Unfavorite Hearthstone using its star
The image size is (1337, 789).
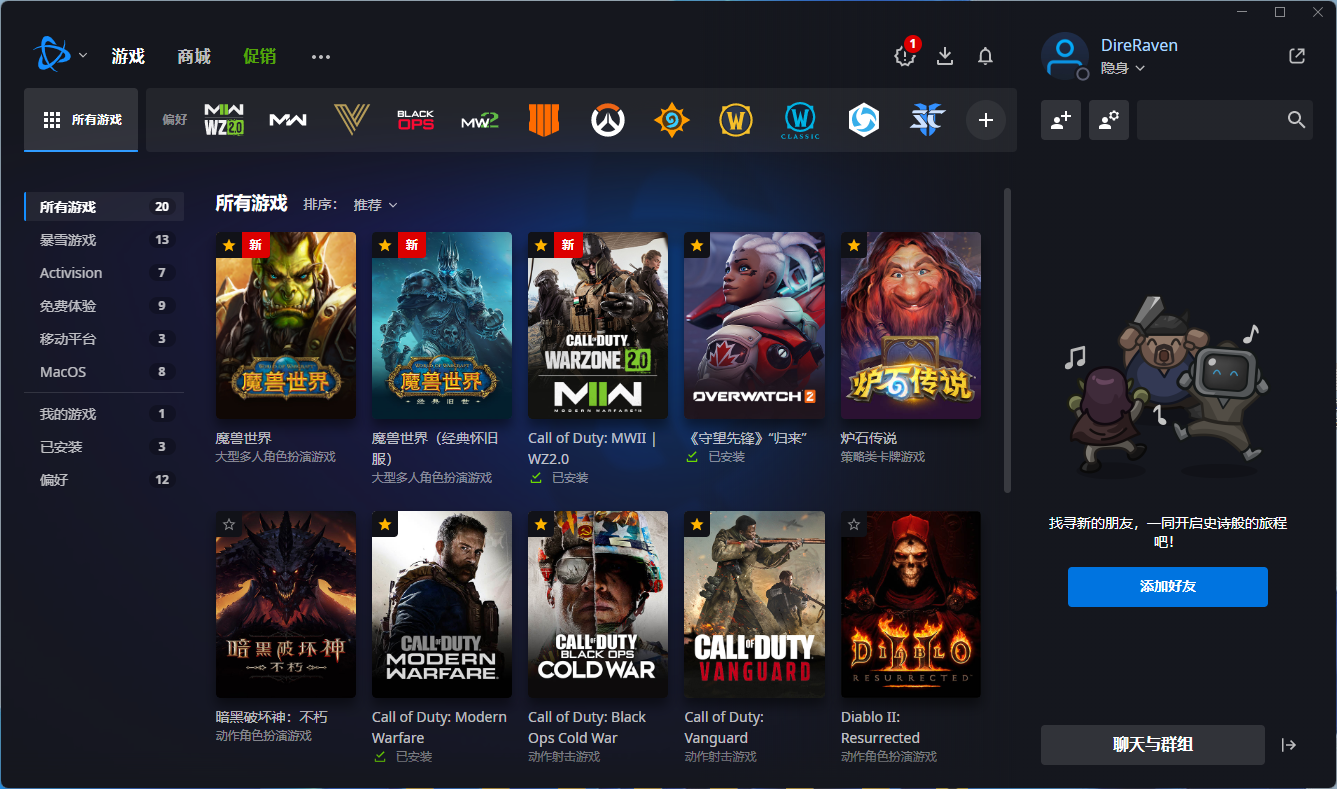pyautogui.click(x=854, y=245)
